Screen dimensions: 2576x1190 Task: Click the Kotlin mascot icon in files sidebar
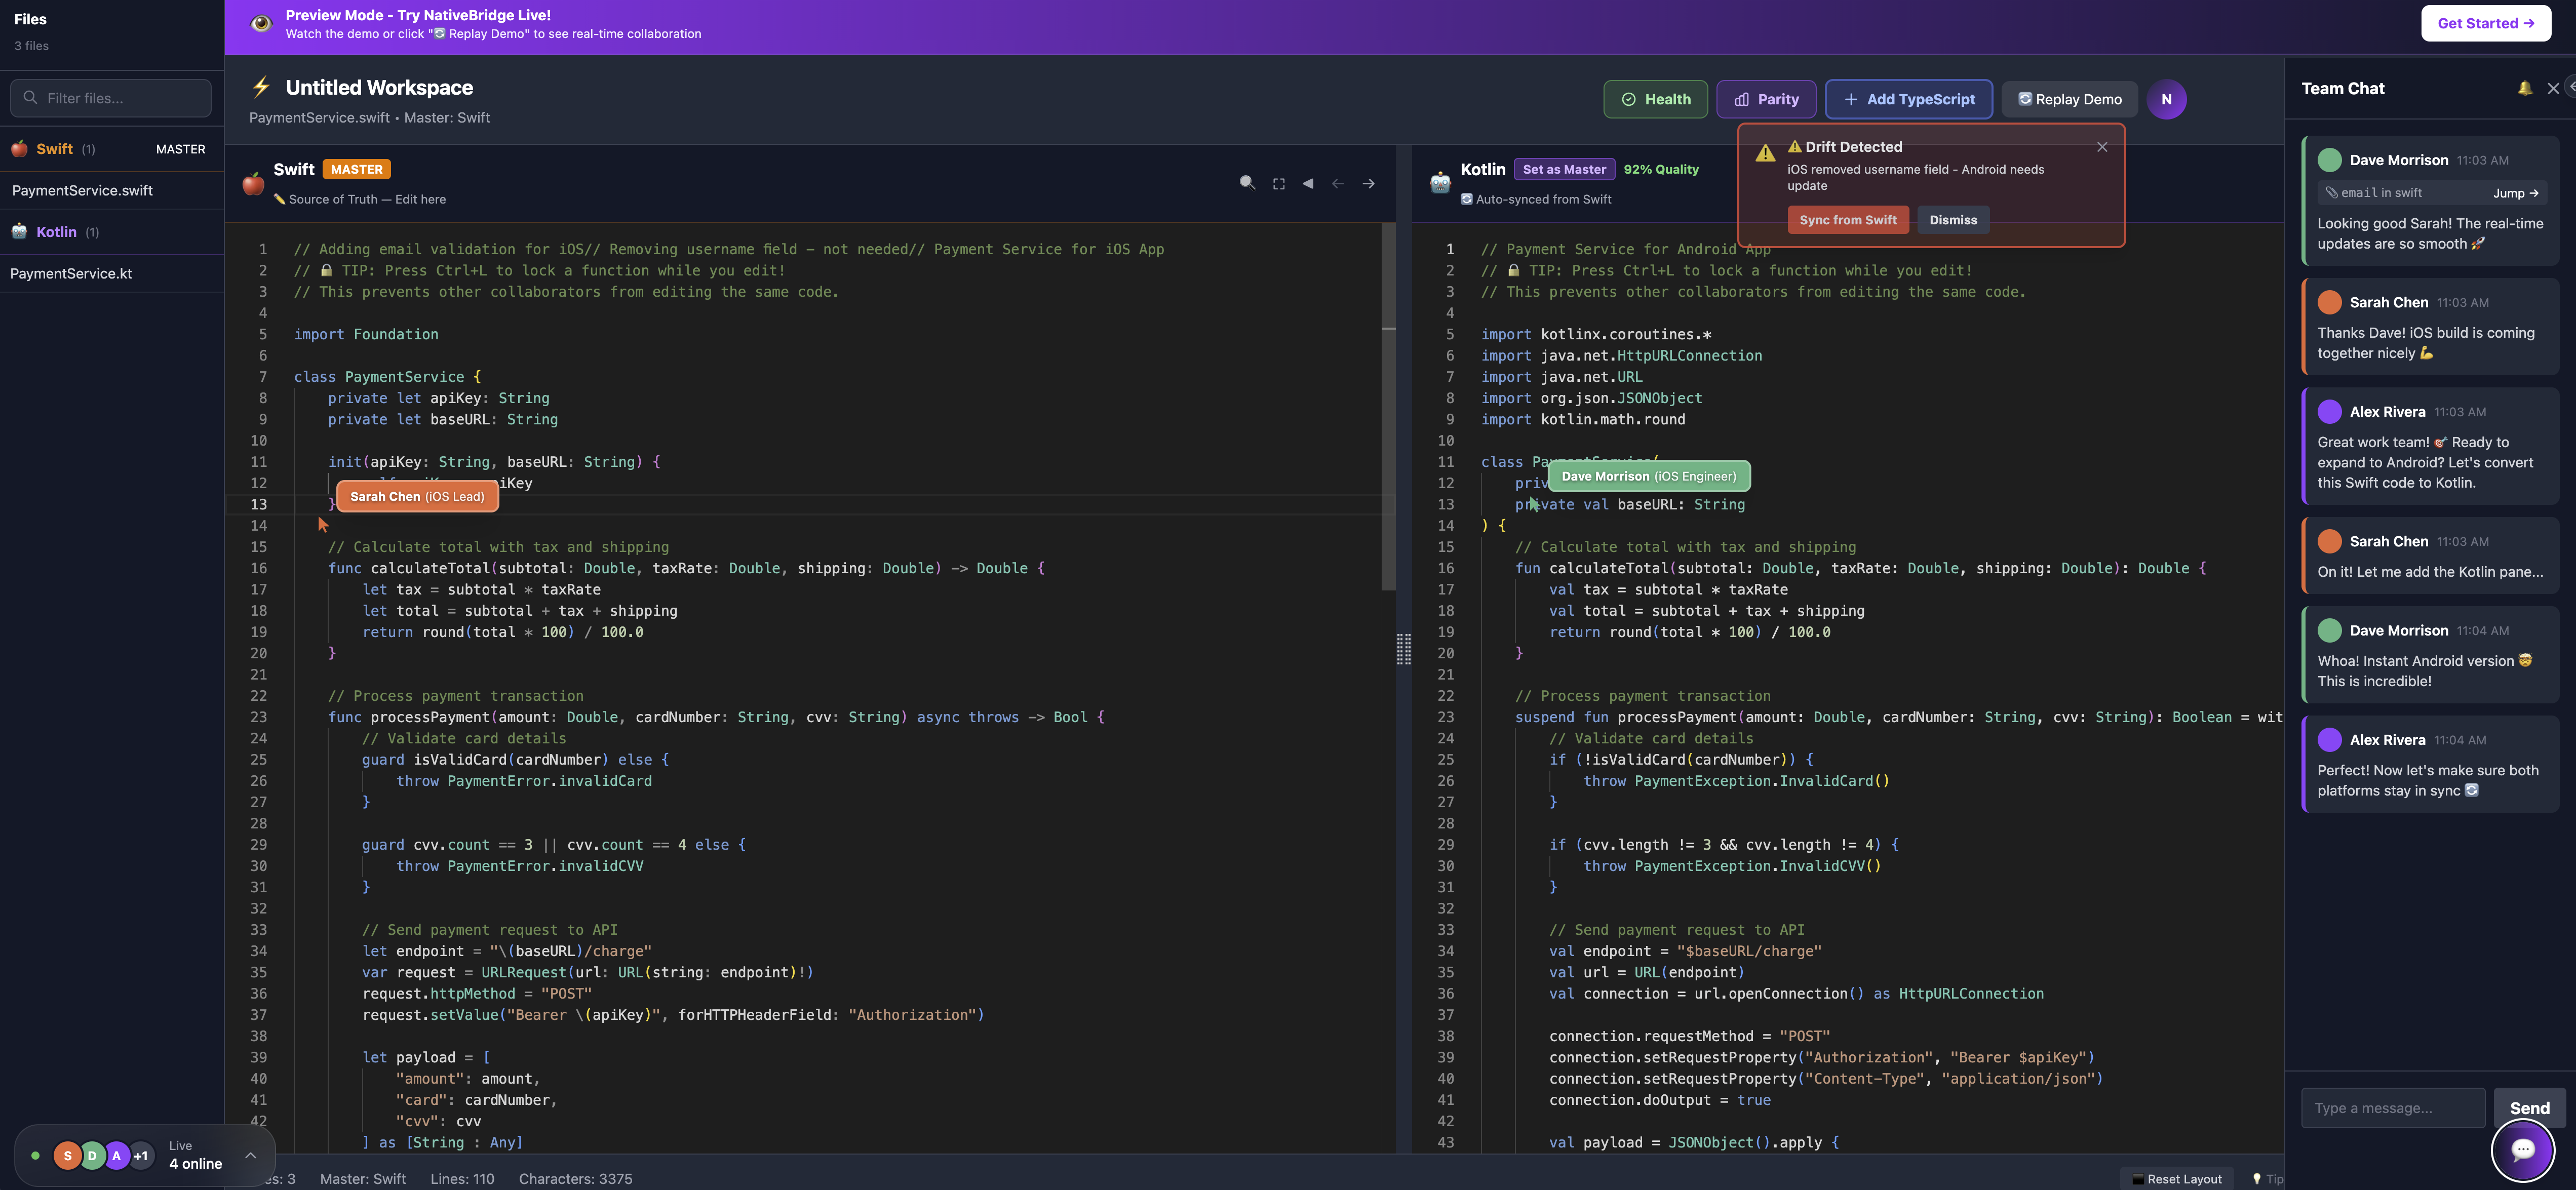[19, 231]
